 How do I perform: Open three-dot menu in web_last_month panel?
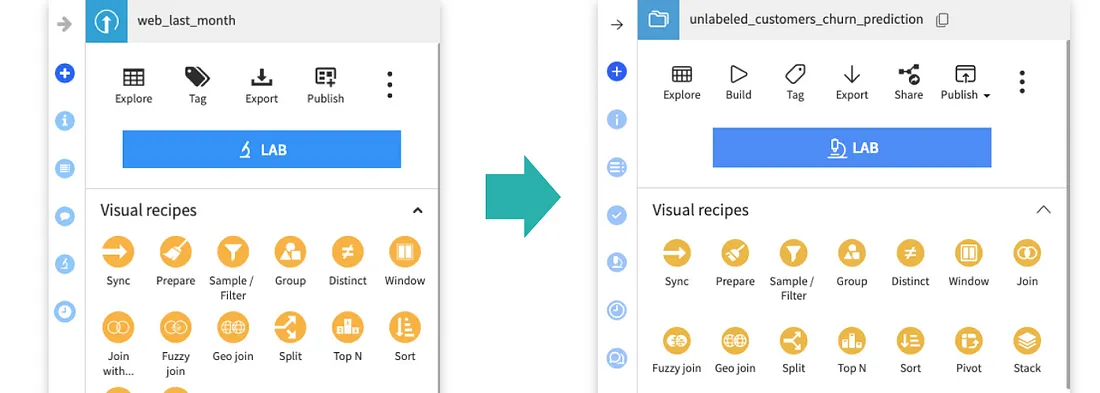point(389,85)
